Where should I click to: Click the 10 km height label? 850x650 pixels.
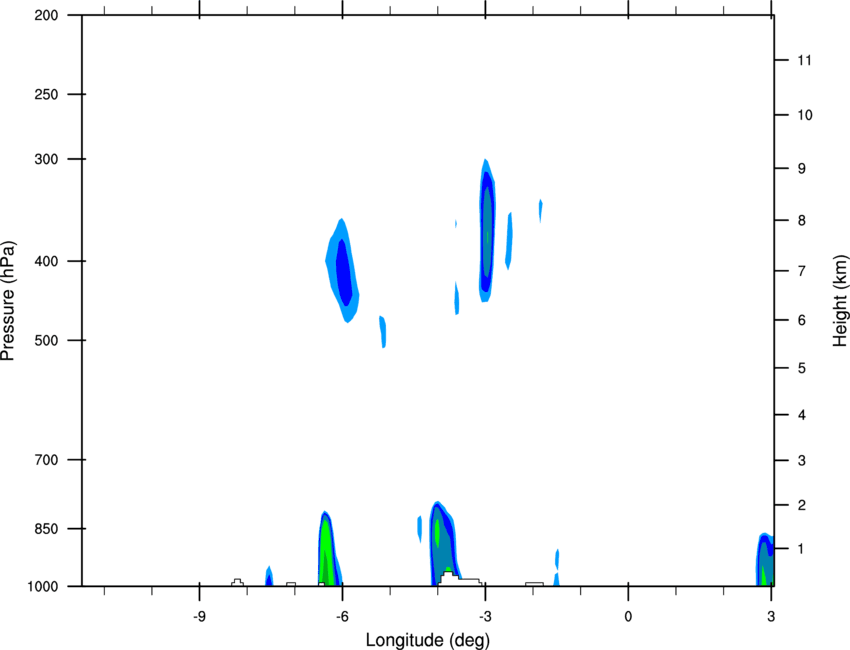tap(804, 115)
